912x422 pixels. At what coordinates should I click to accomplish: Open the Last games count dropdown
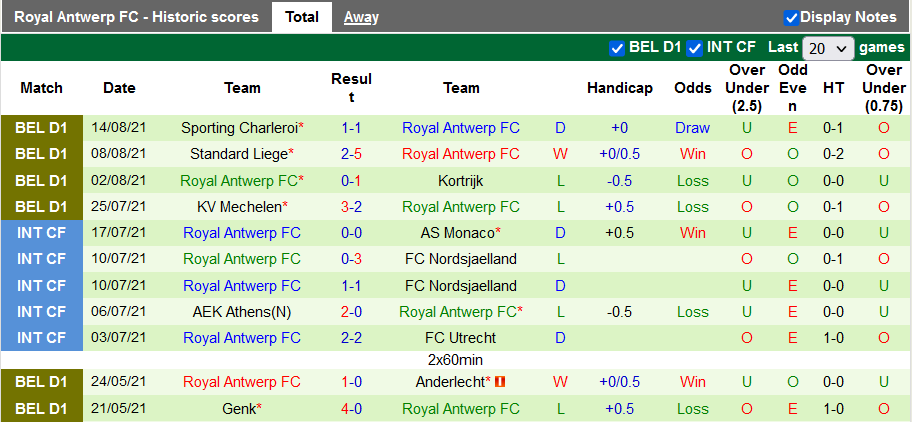tap(829, 48)
